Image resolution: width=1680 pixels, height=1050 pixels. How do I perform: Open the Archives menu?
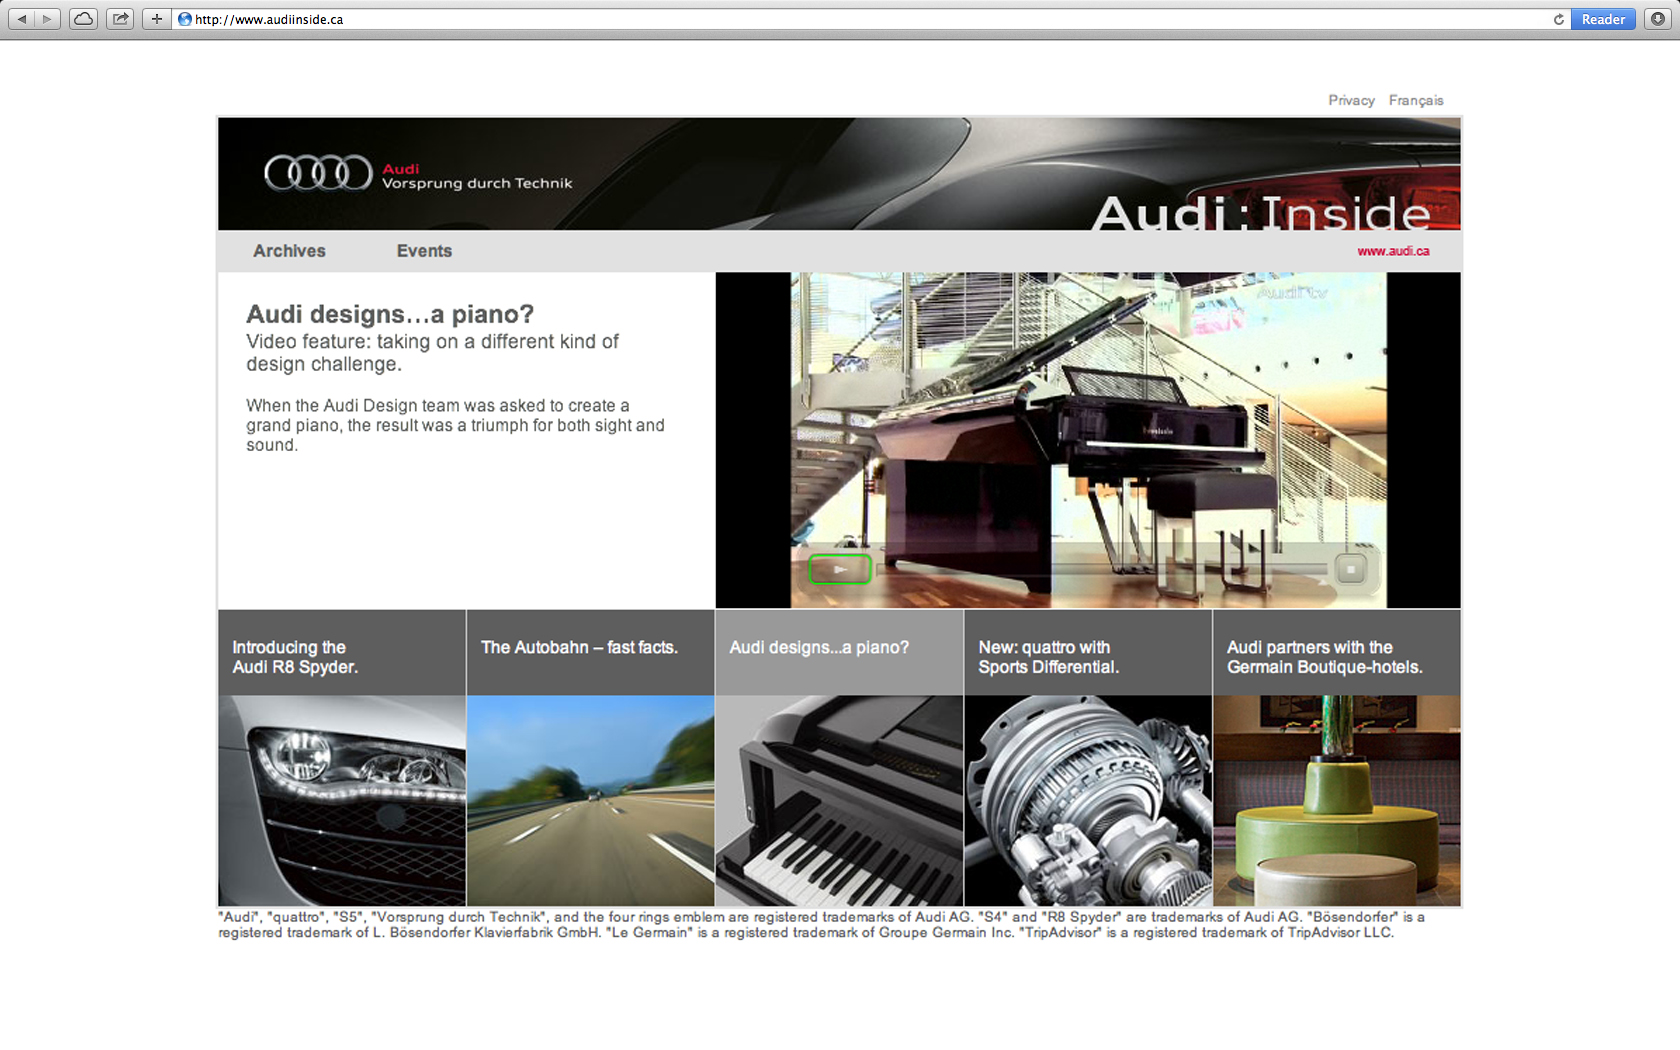tap(289, 251)
